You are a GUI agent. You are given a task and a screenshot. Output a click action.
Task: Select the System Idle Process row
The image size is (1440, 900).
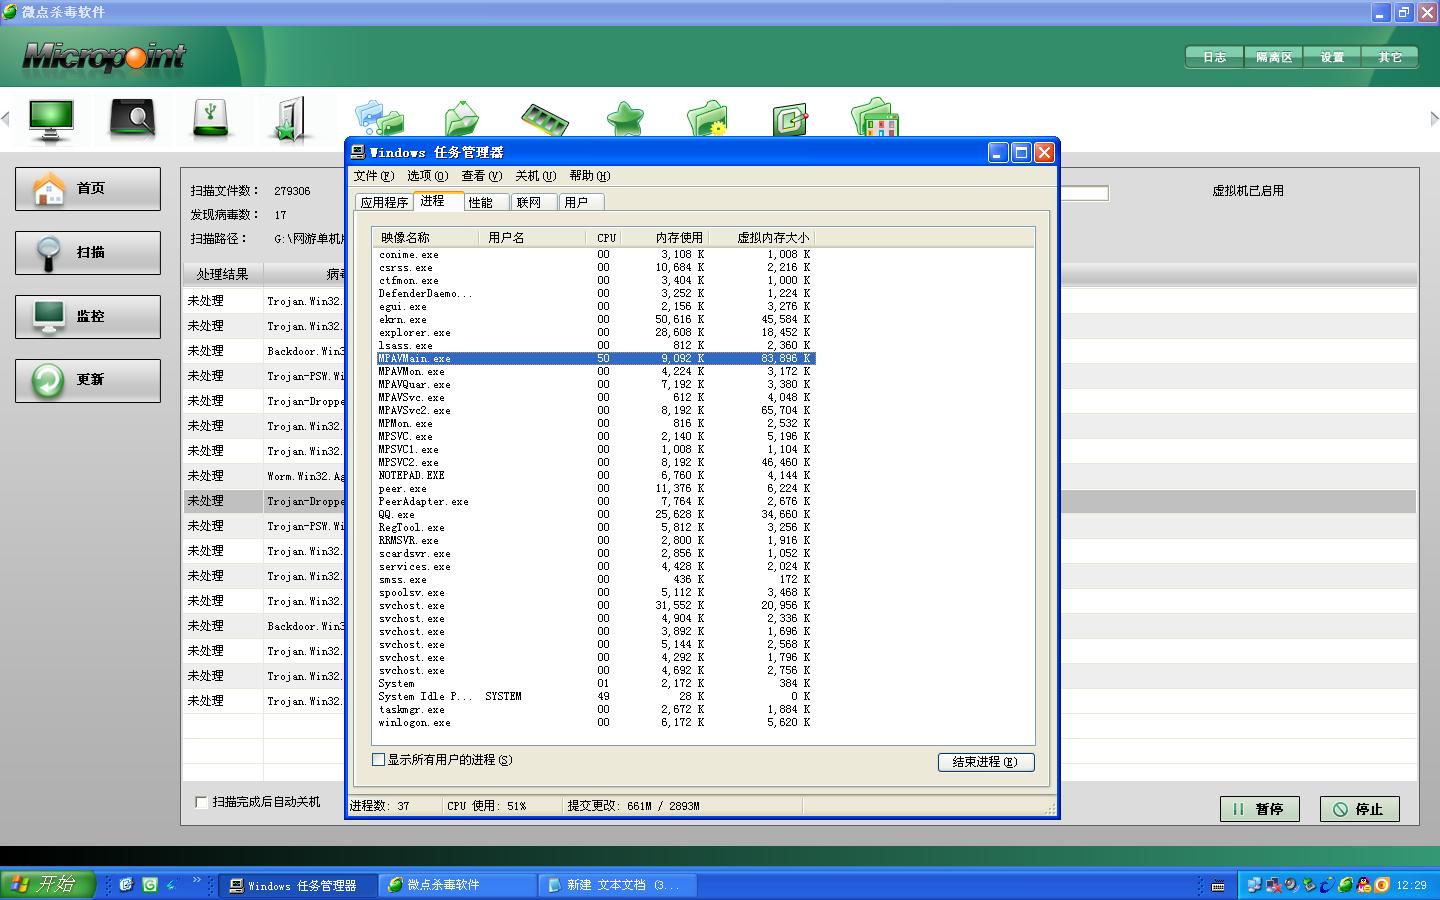pos(596,697)
